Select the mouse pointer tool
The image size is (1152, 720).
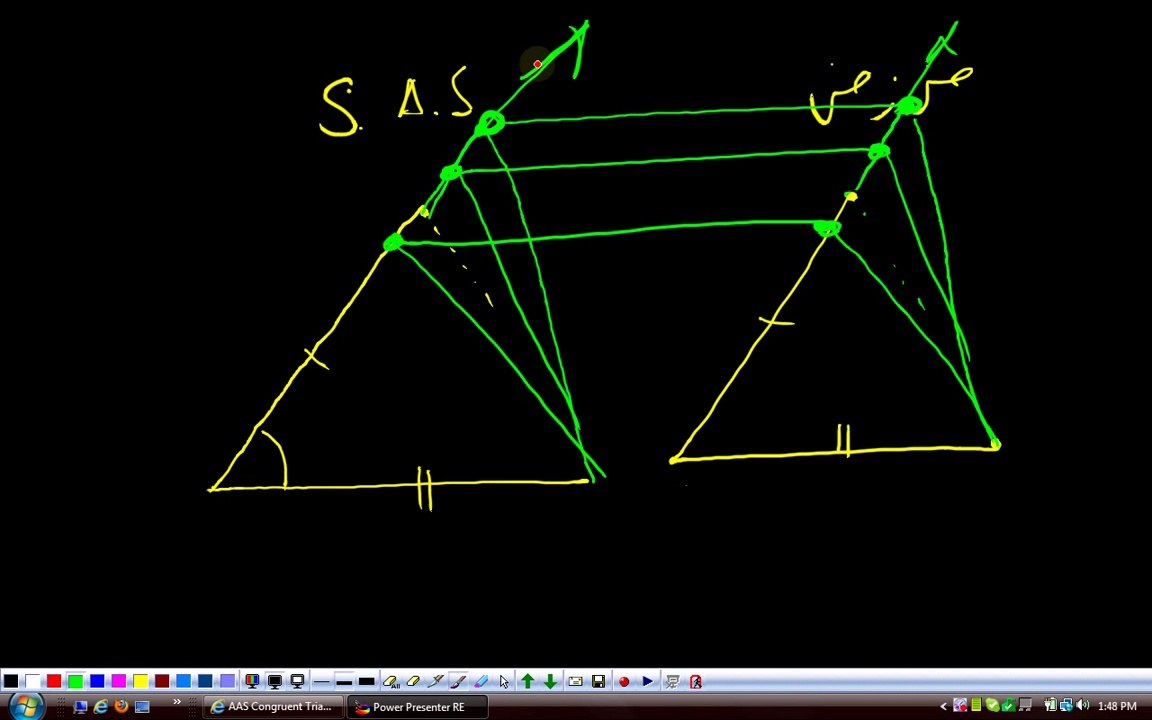click(x=504, y=682)
